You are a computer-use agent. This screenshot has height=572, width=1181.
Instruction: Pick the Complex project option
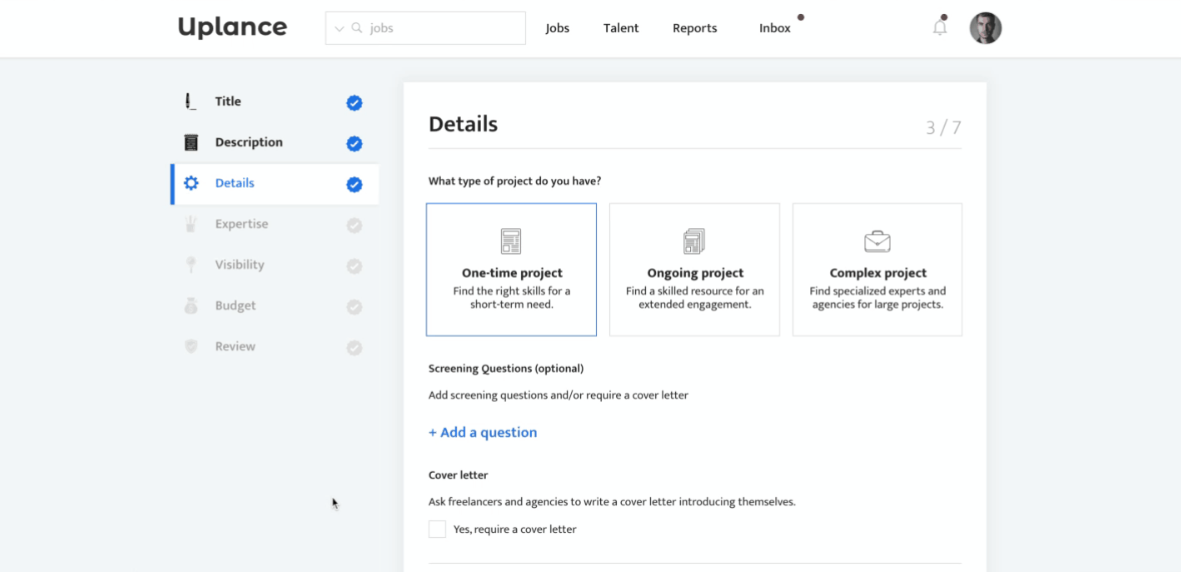point(877,270)
